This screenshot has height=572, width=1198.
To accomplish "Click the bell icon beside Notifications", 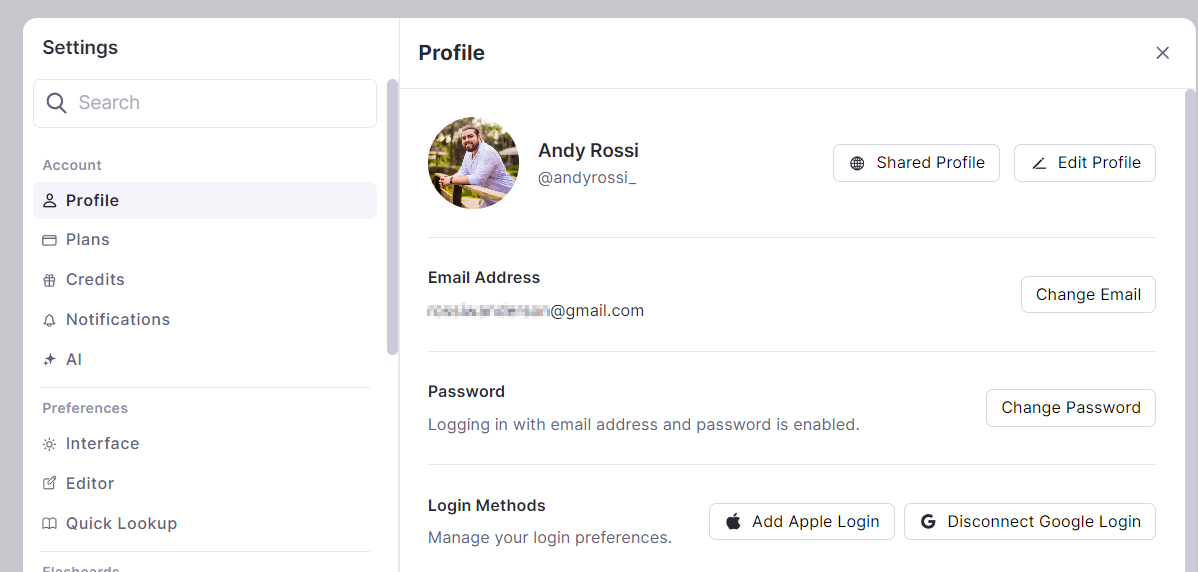I will point(49,320).
